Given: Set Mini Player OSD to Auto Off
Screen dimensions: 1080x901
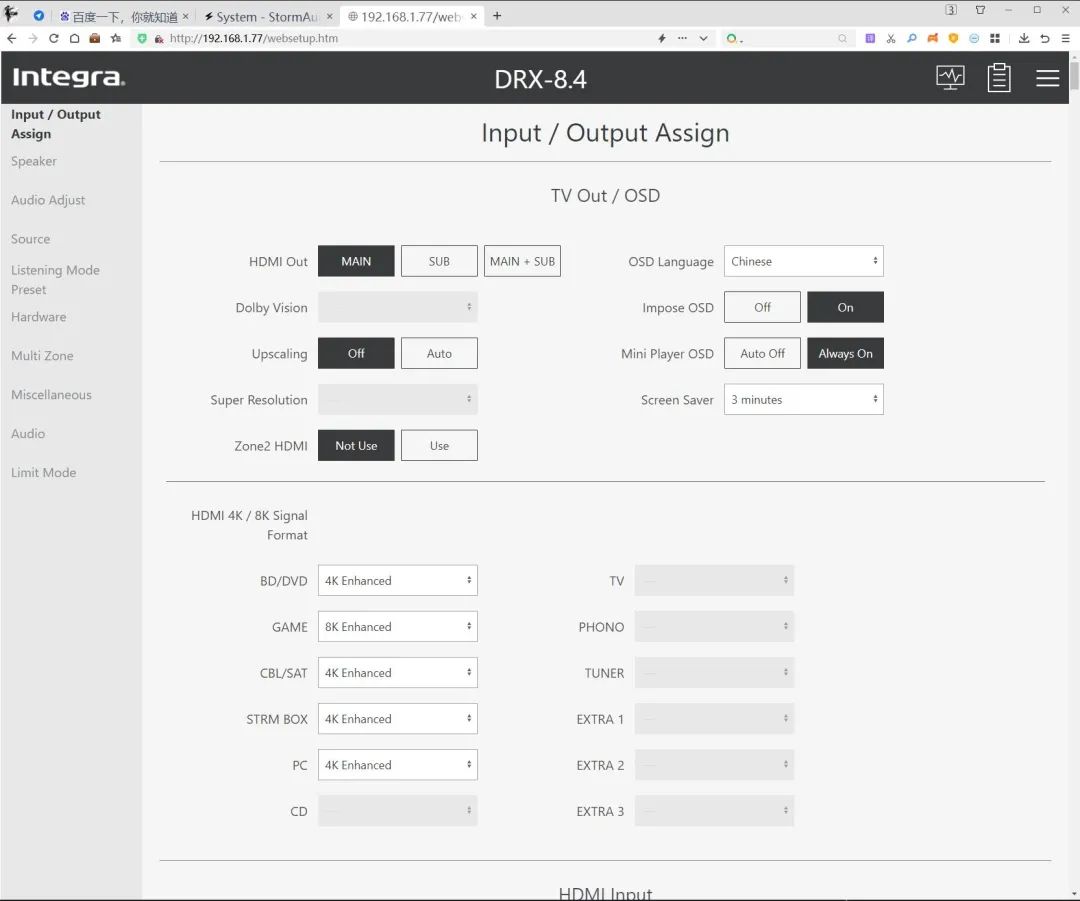Looking at the screenshot, I should point(762,353).
